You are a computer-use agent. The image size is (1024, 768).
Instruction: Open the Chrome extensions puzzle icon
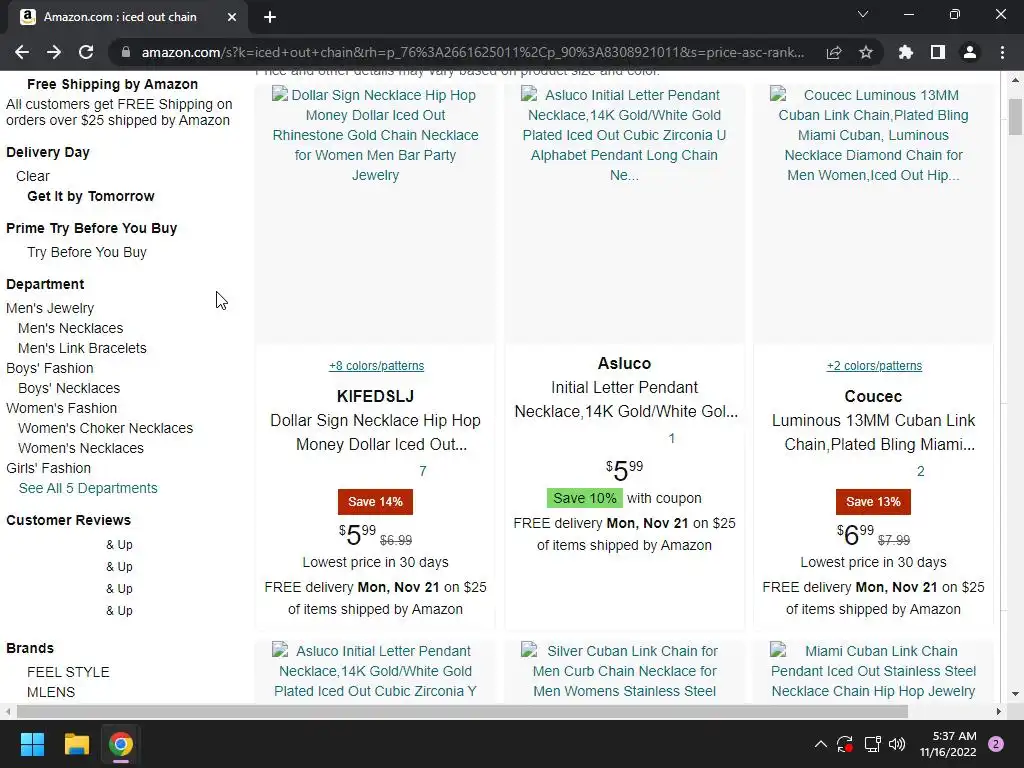pyautogui.click(x=906, y=52)
